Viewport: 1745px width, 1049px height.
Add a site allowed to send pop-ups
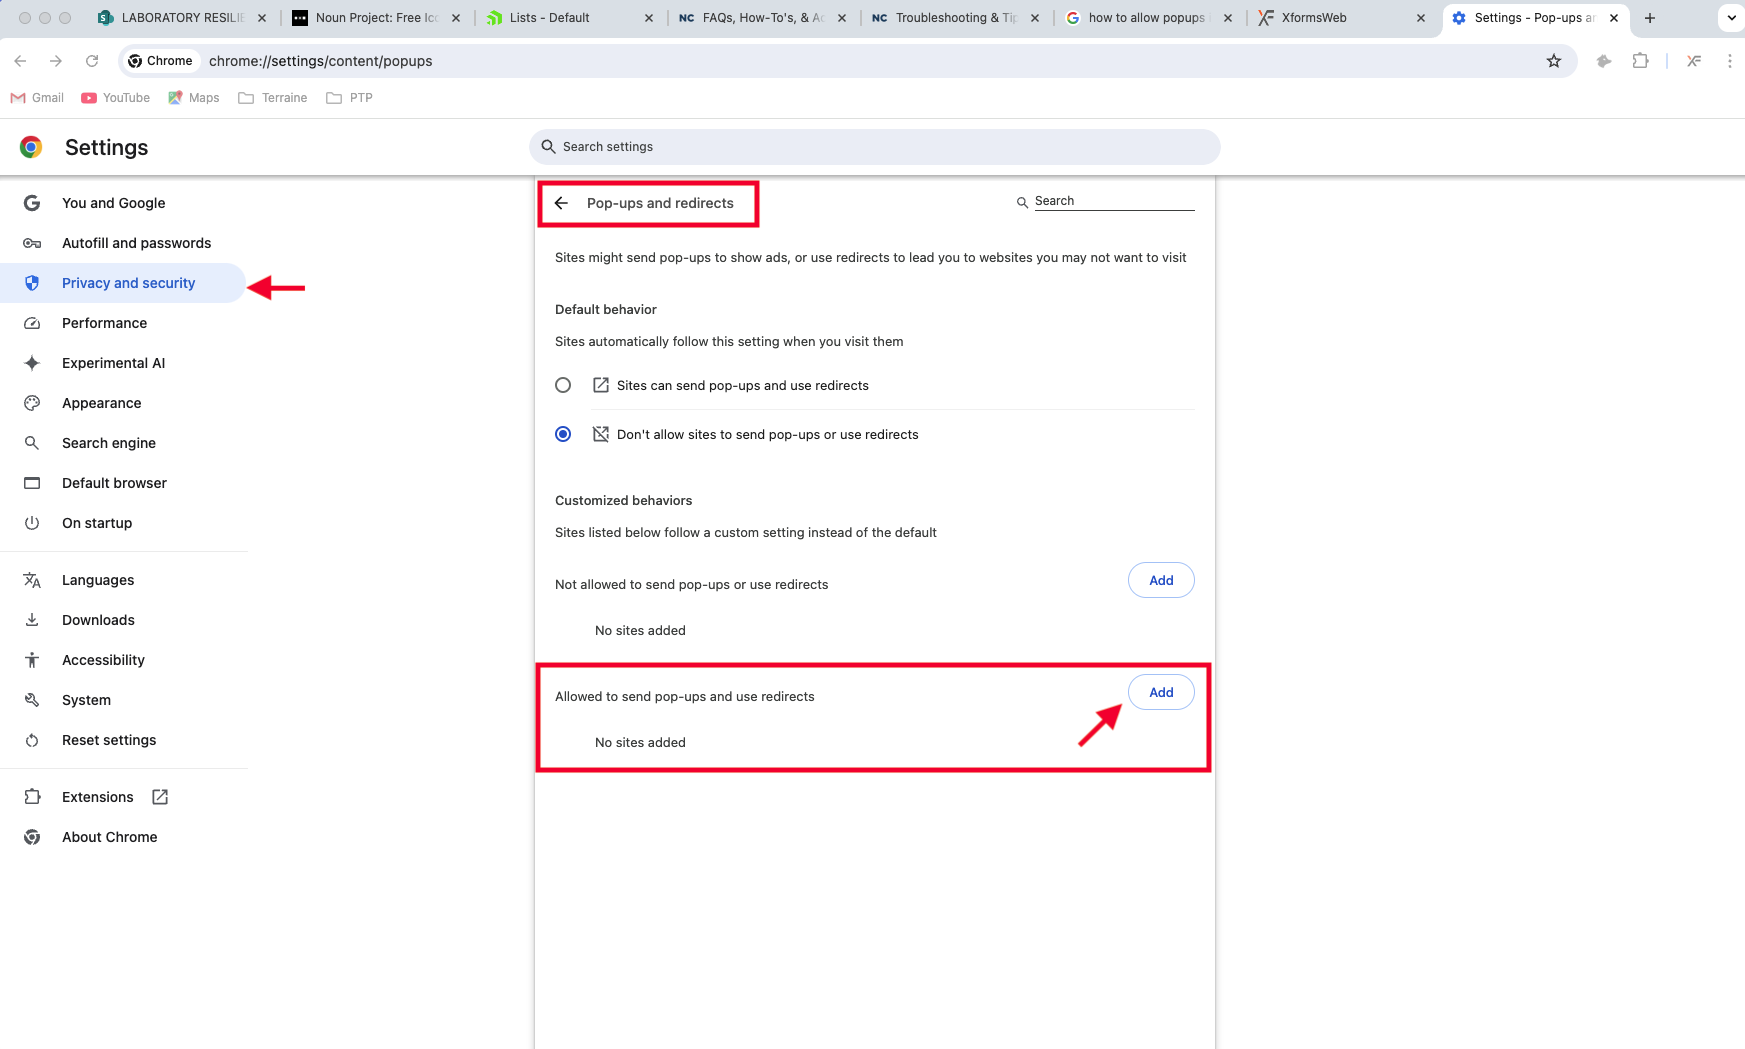pos(1160,693)
